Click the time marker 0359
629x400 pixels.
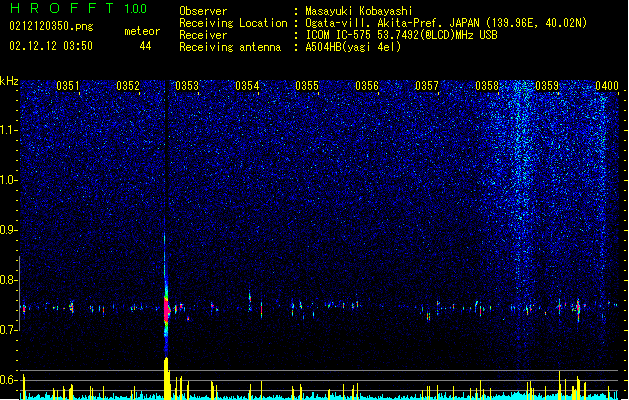pyautogui.click(x=547, y=86)
